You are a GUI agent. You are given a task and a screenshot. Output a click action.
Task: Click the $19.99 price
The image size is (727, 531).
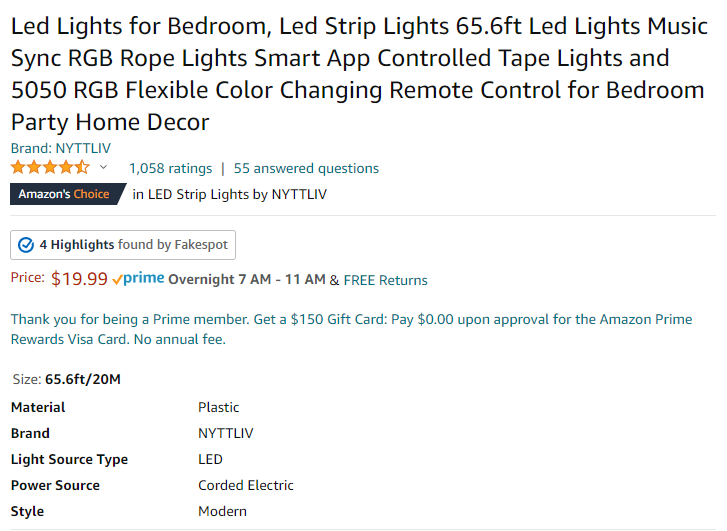pos(79,279)
